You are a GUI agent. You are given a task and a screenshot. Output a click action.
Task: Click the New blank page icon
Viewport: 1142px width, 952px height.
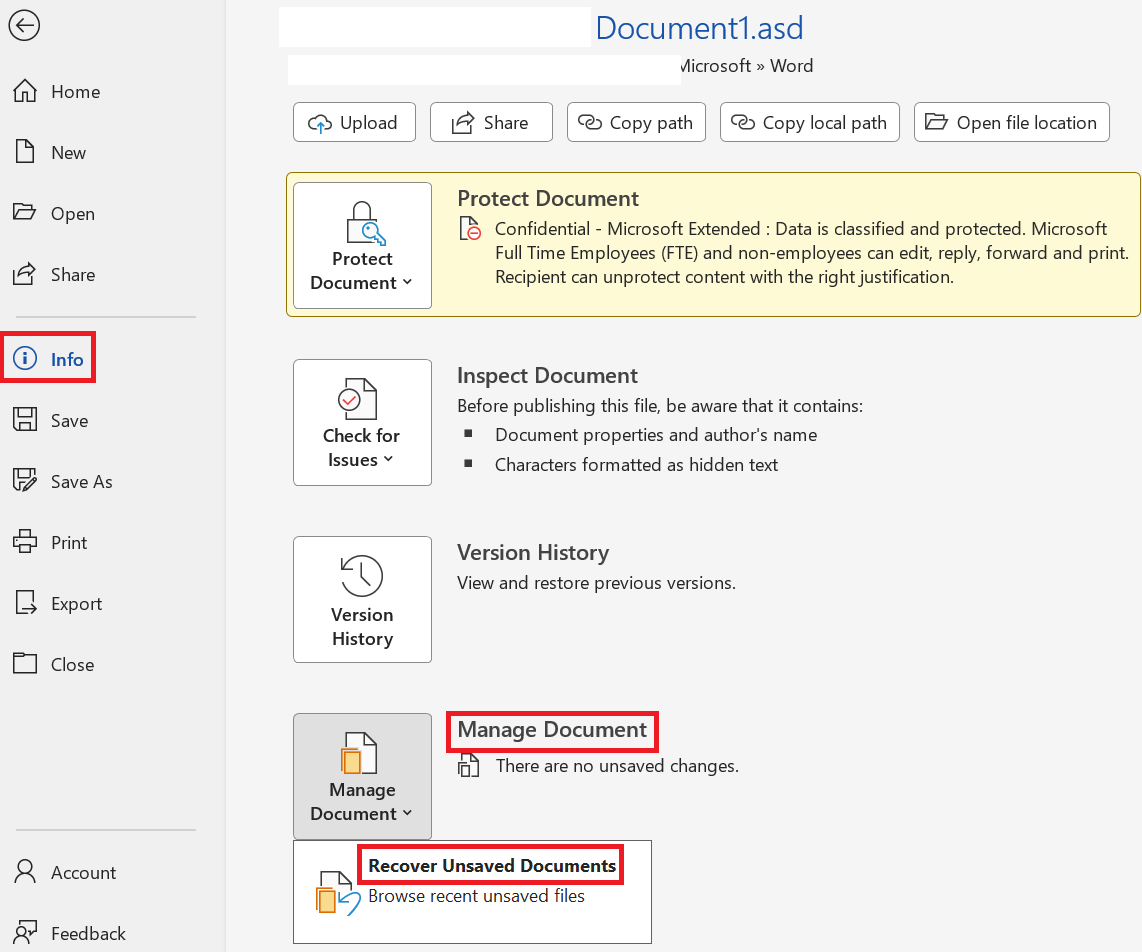[25, 152]
